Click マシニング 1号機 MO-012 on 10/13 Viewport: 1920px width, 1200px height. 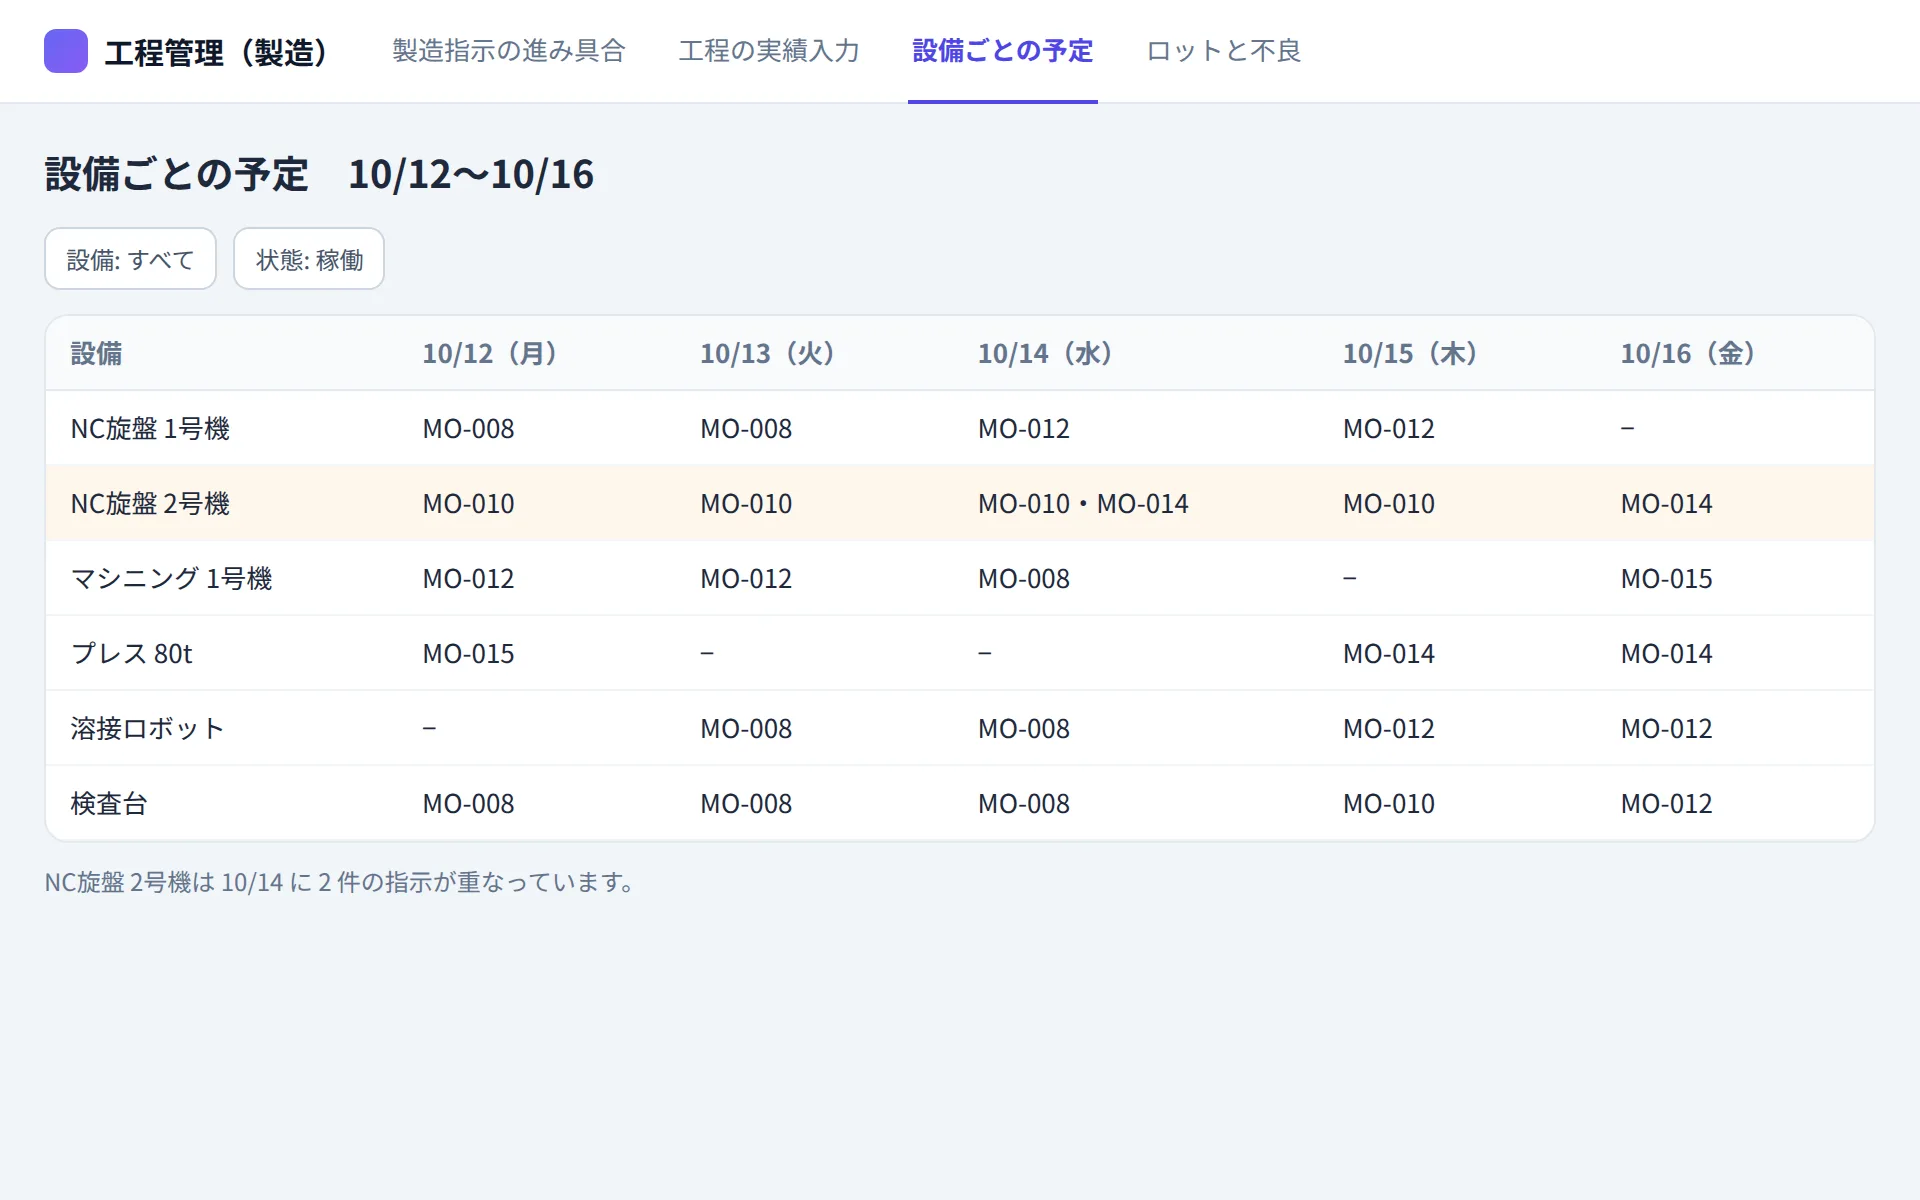tap(746, 578)
